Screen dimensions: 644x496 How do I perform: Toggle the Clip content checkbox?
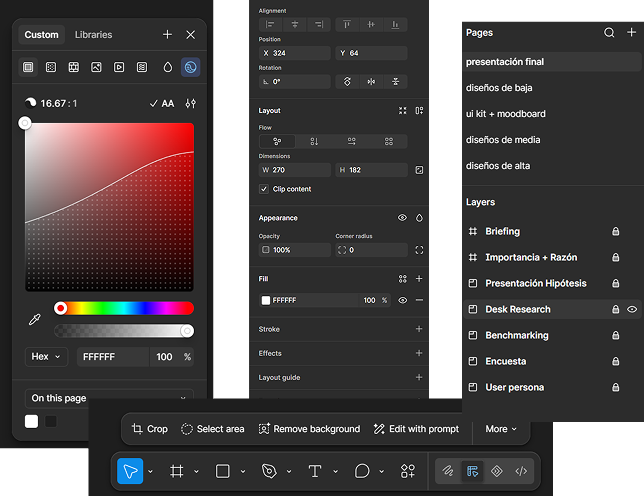[x=264, y=189]
